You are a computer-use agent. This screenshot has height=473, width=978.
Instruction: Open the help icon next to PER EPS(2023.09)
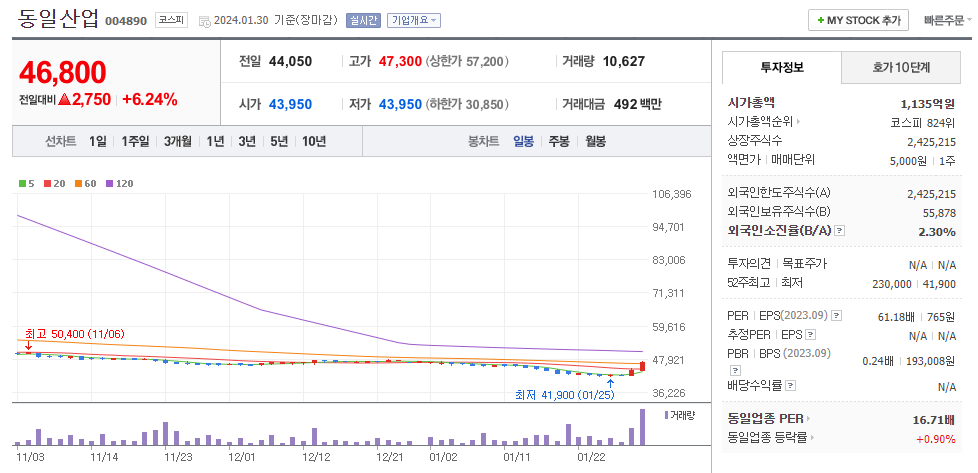[x=837, y=316]
